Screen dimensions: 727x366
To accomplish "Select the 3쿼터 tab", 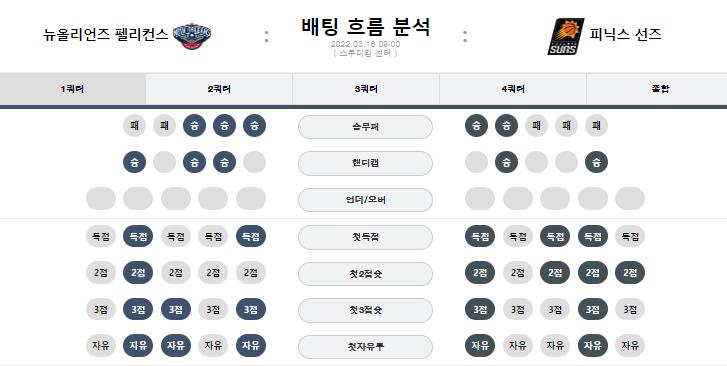I will point(366,89).
